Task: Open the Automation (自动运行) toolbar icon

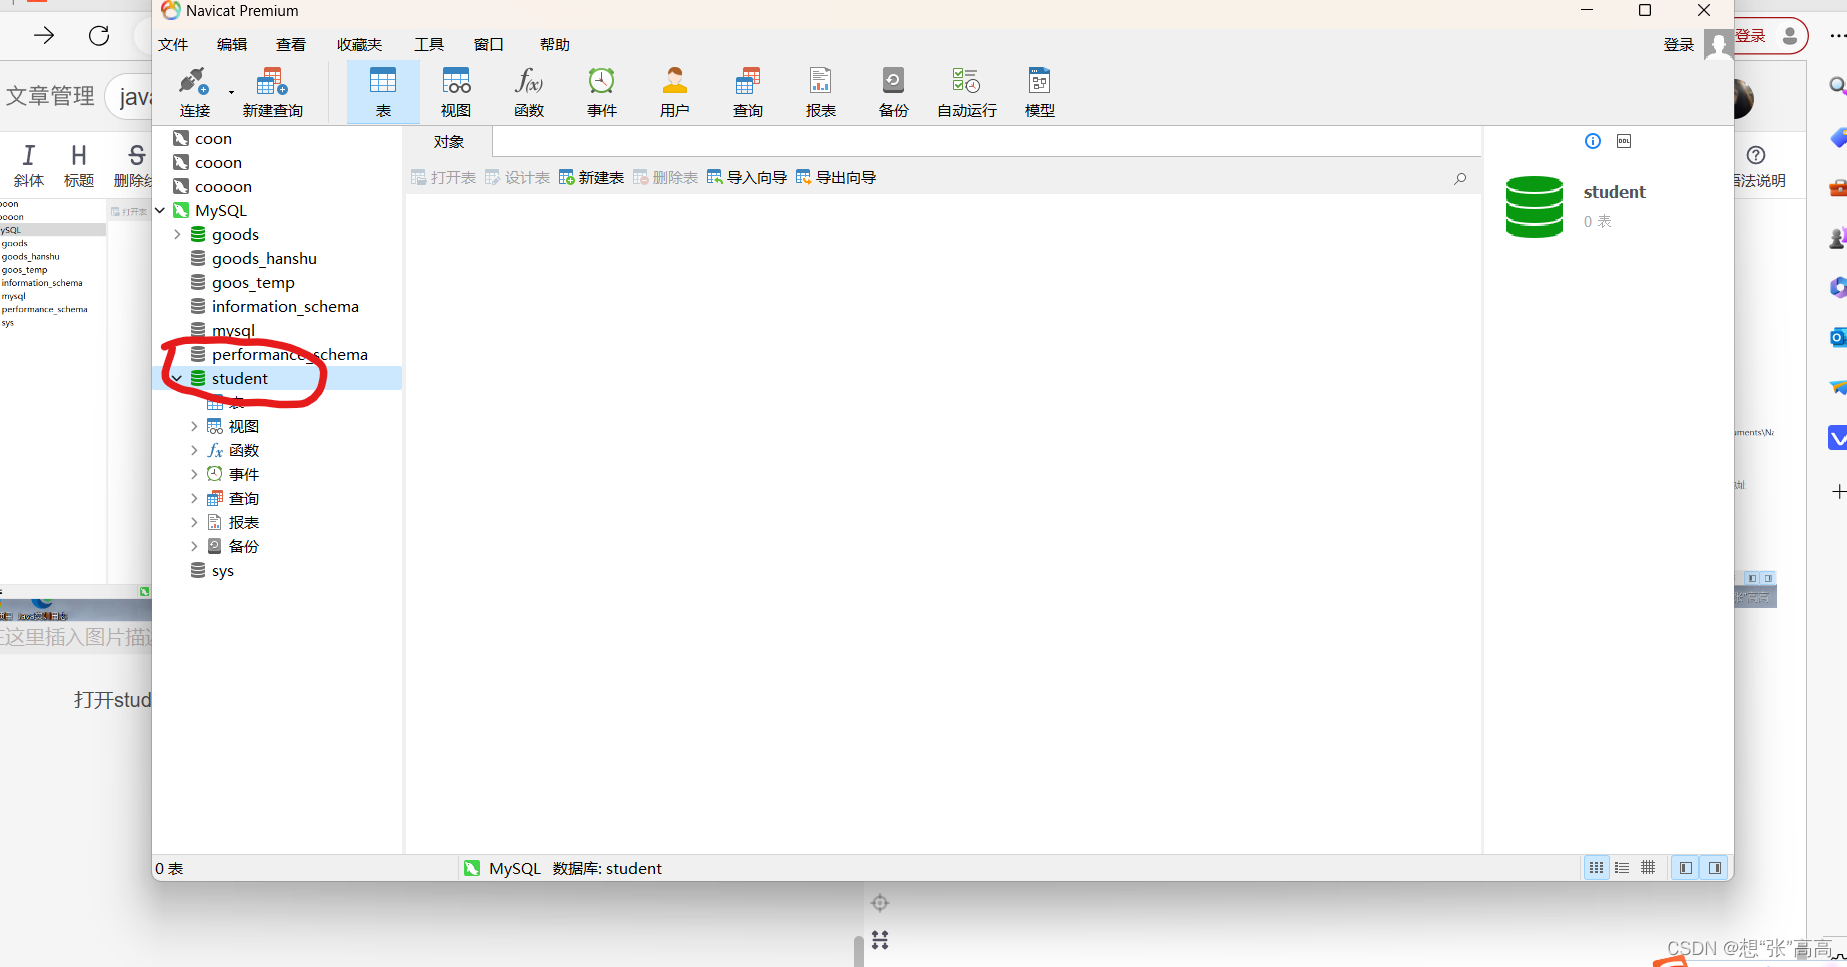Action: pyautogui.click(x=967, y=92)
